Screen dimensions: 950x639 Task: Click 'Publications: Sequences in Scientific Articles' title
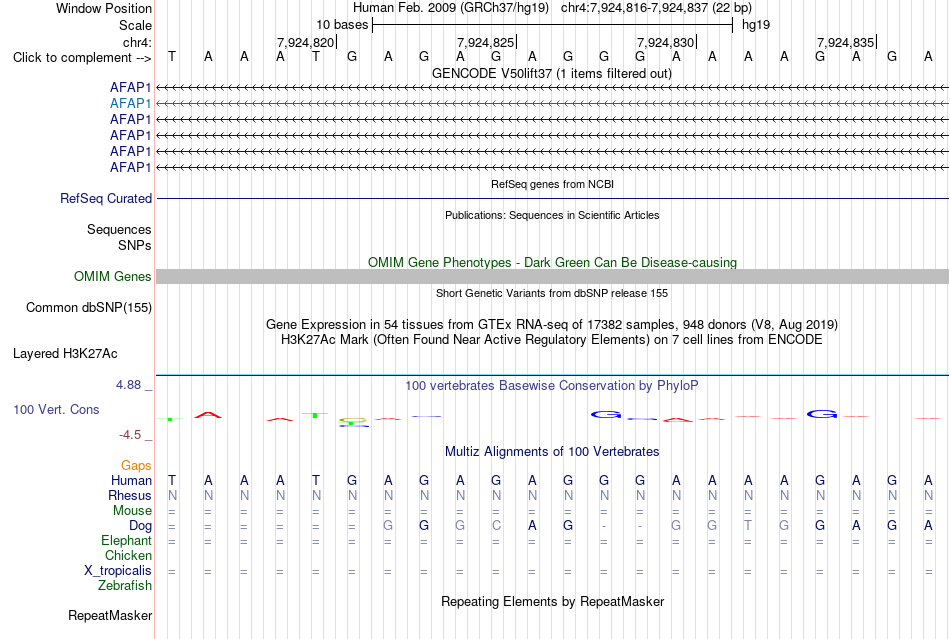(552, 215)
